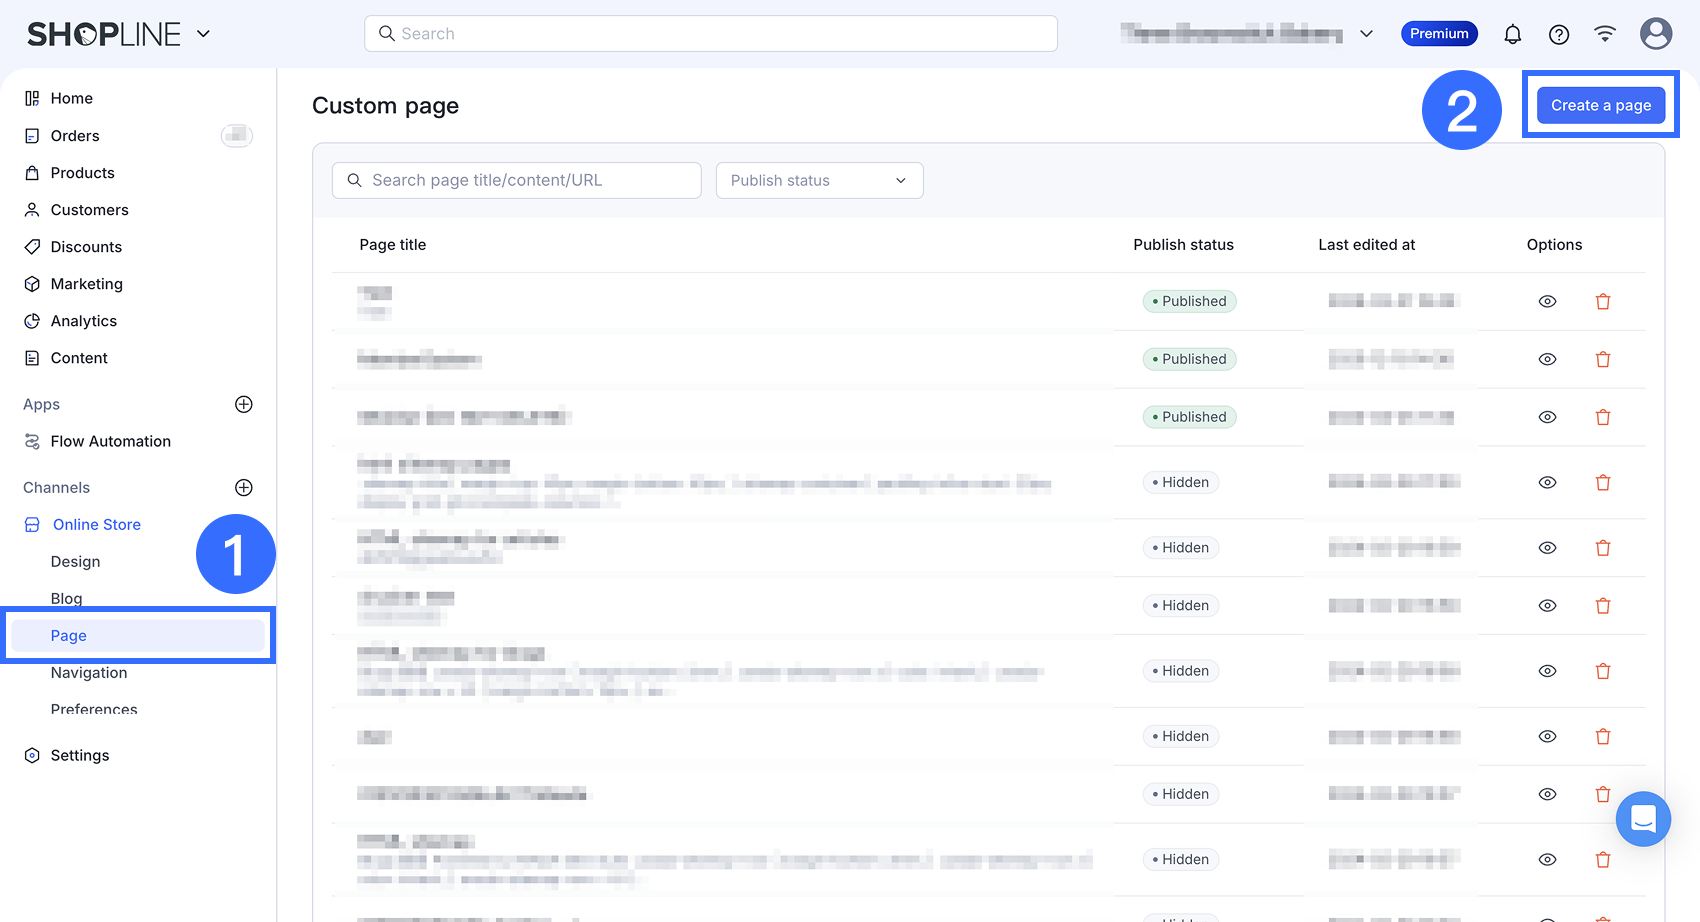Open the help question mark icon
Image resolution: width=1700 pixels, height=922 pixels.
pyautogui.click(x=1559, y=34)
